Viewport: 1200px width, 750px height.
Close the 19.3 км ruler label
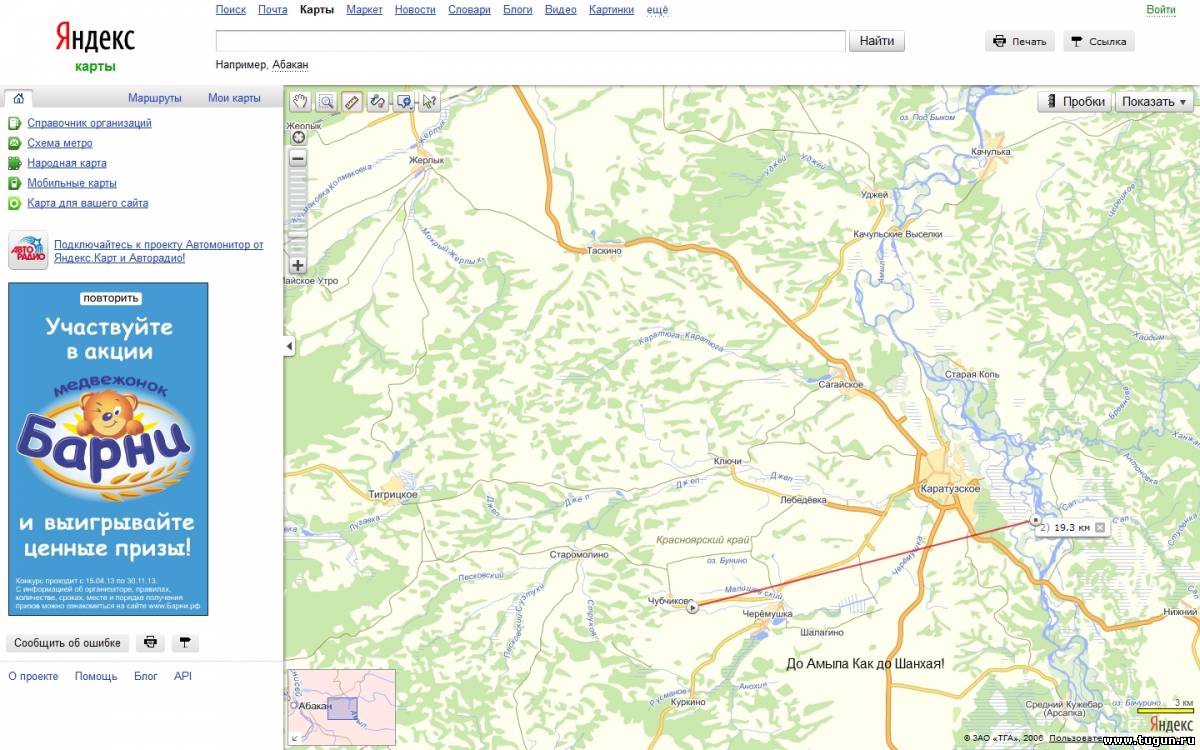(x=1099, y=527)
